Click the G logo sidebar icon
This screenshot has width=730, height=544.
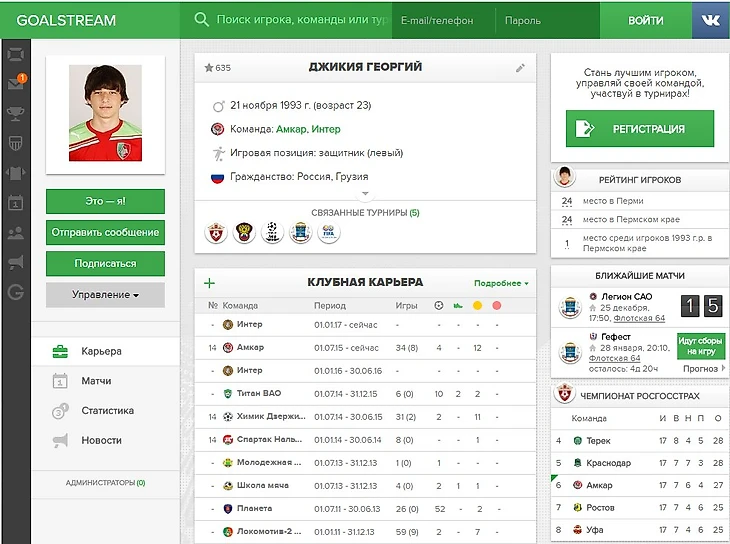click(16, 292)
